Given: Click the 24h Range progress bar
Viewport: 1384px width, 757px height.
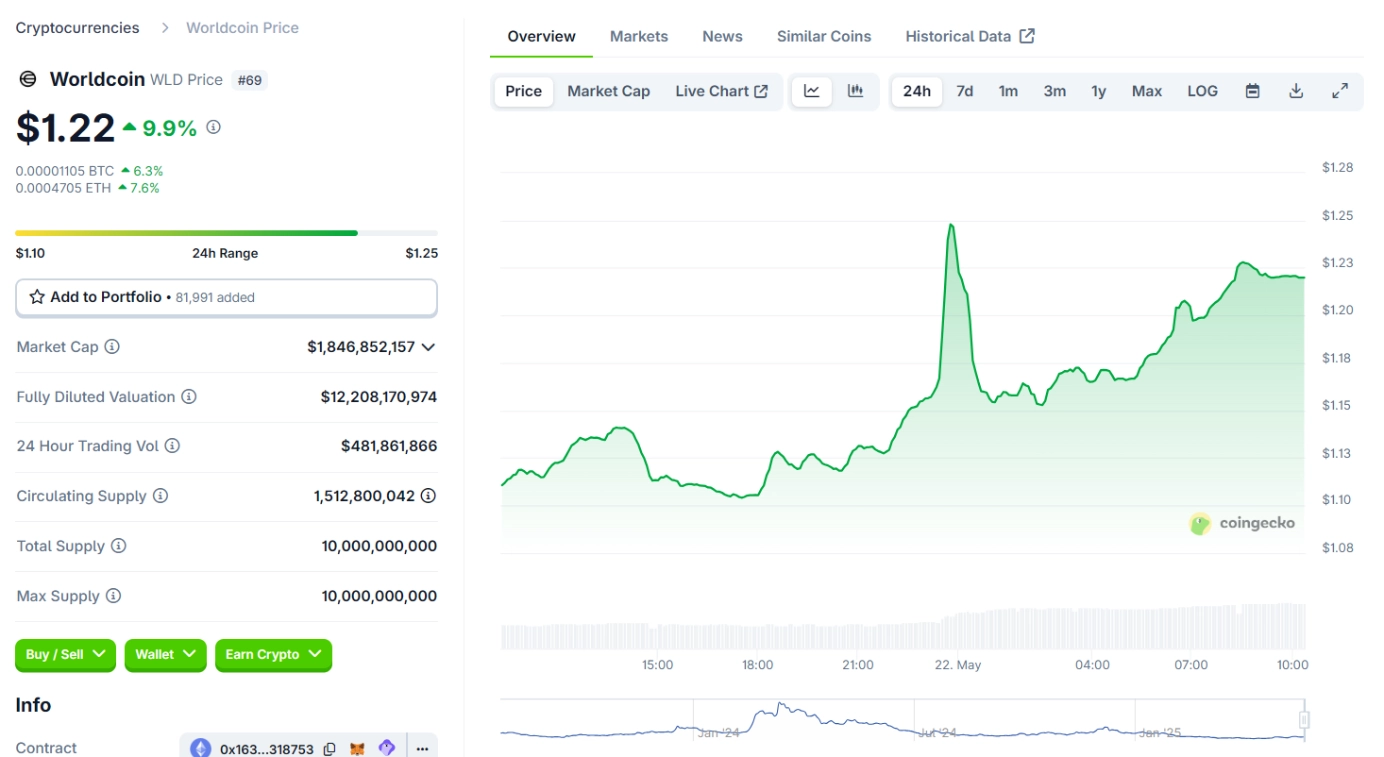Looking at the screenshot, I should (226, 233).
